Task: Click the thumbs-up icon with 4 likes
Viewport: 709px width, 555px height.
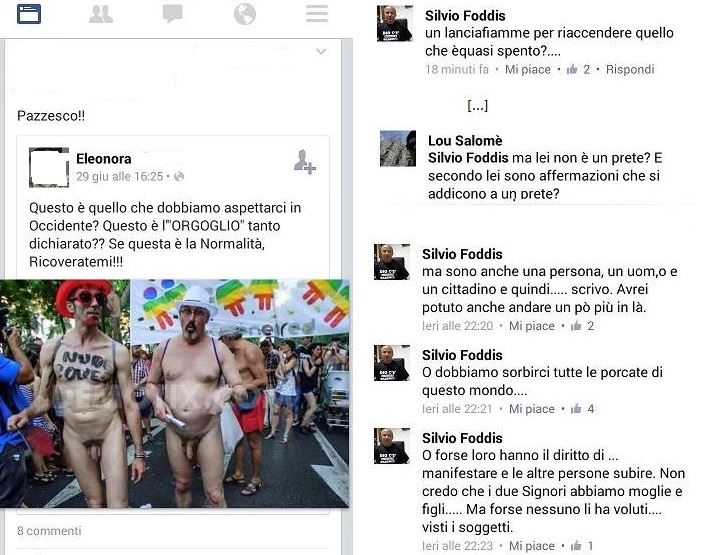Action: 576,409
